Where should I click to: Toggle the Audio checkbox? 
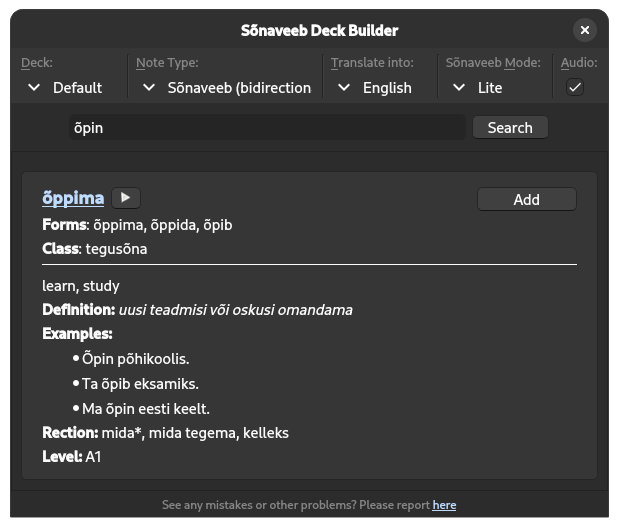(574, 87)
